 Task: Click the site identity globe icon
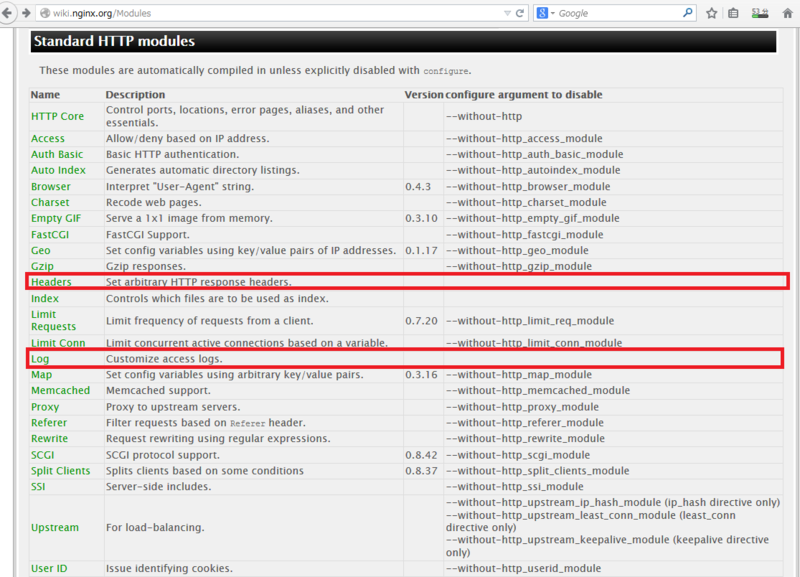pos(45,13)
